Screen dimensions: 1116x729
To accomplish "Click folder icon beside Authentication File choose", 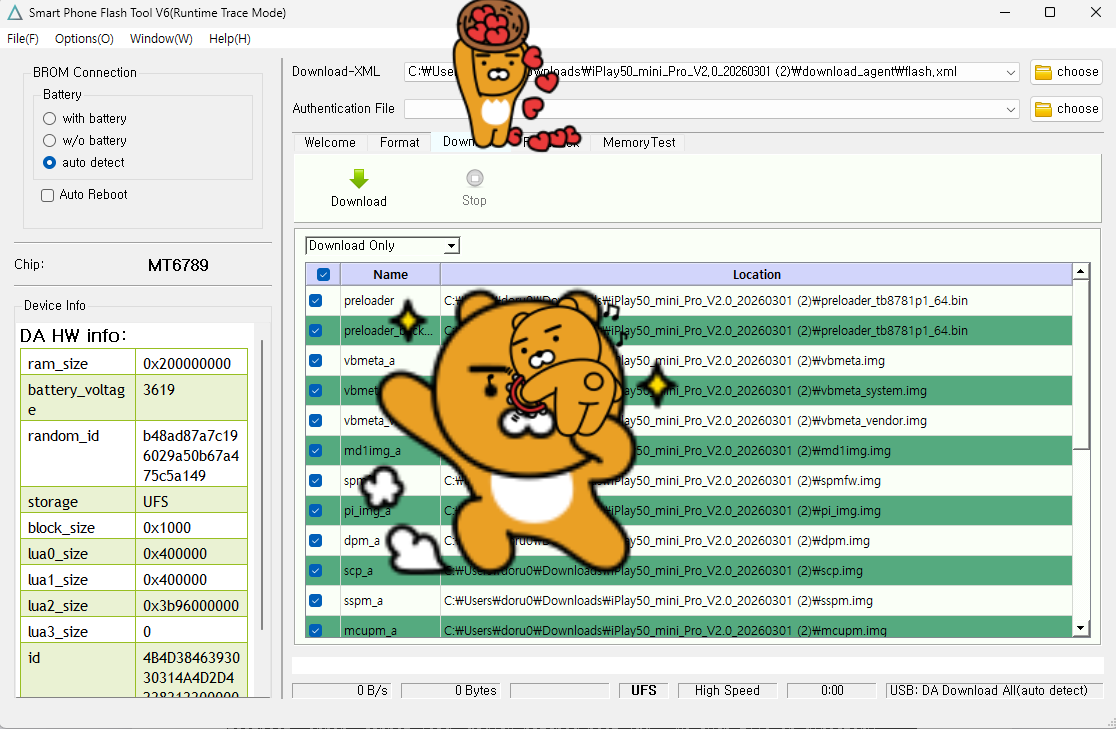I will [1043, 109].
